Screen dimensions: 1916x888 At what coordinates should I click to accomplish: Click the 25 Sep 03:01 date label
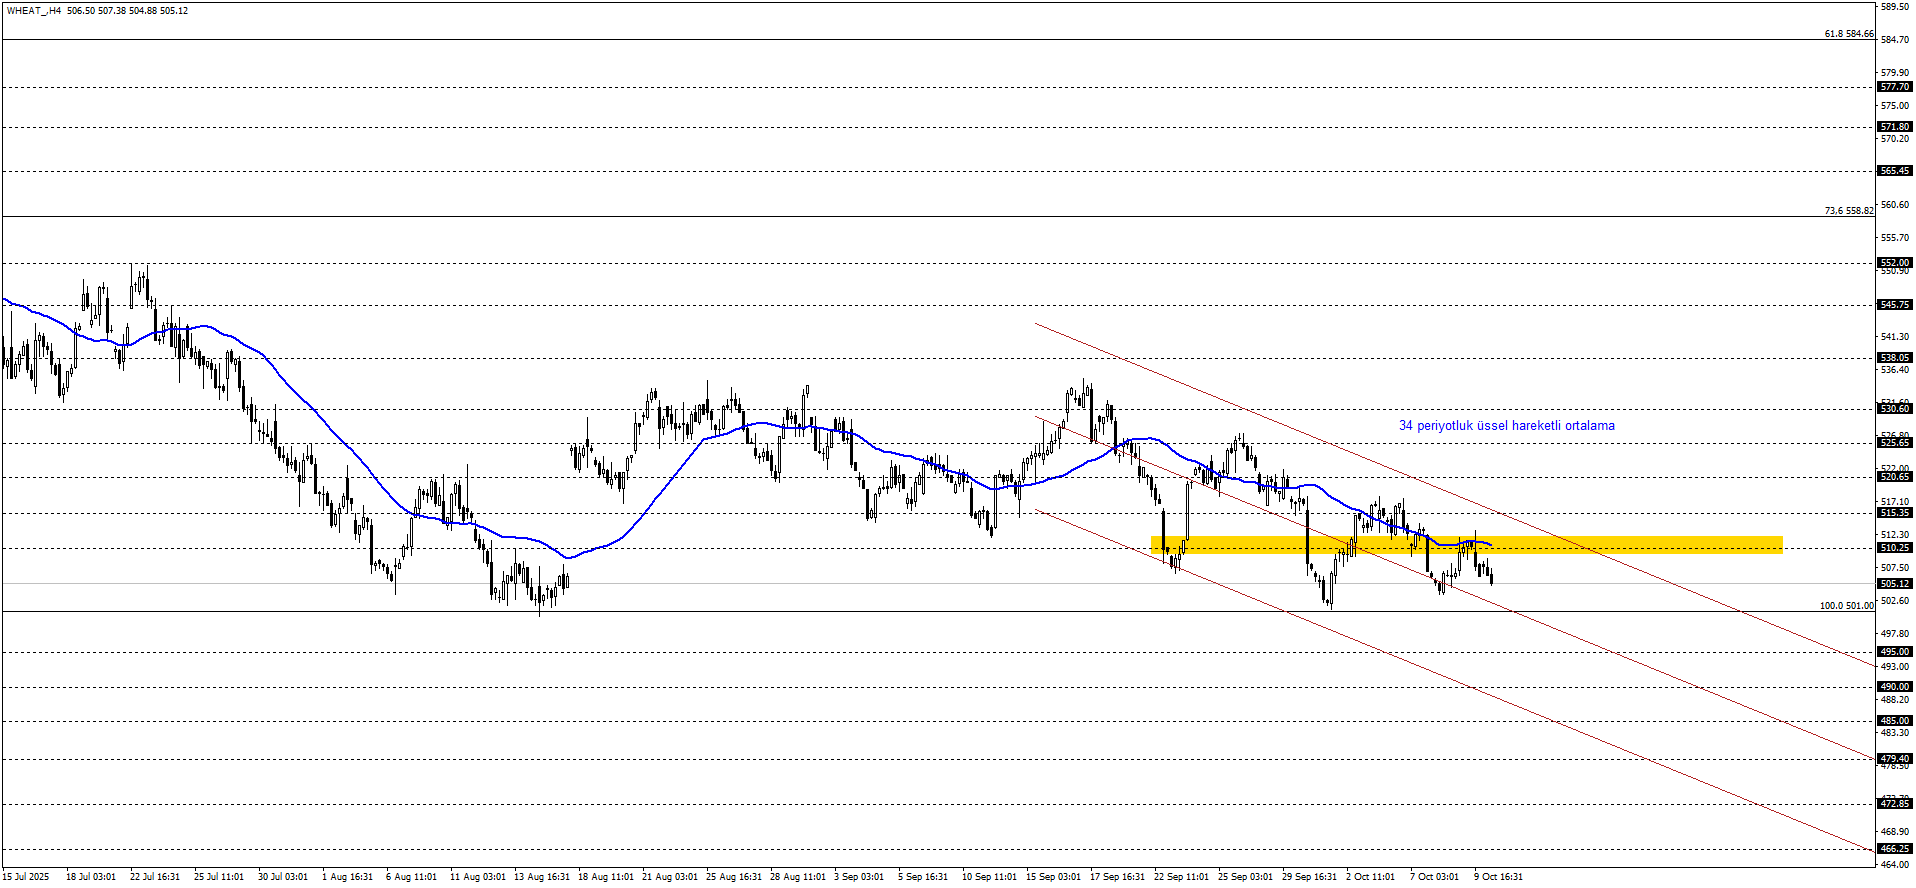coord(1245,877)
